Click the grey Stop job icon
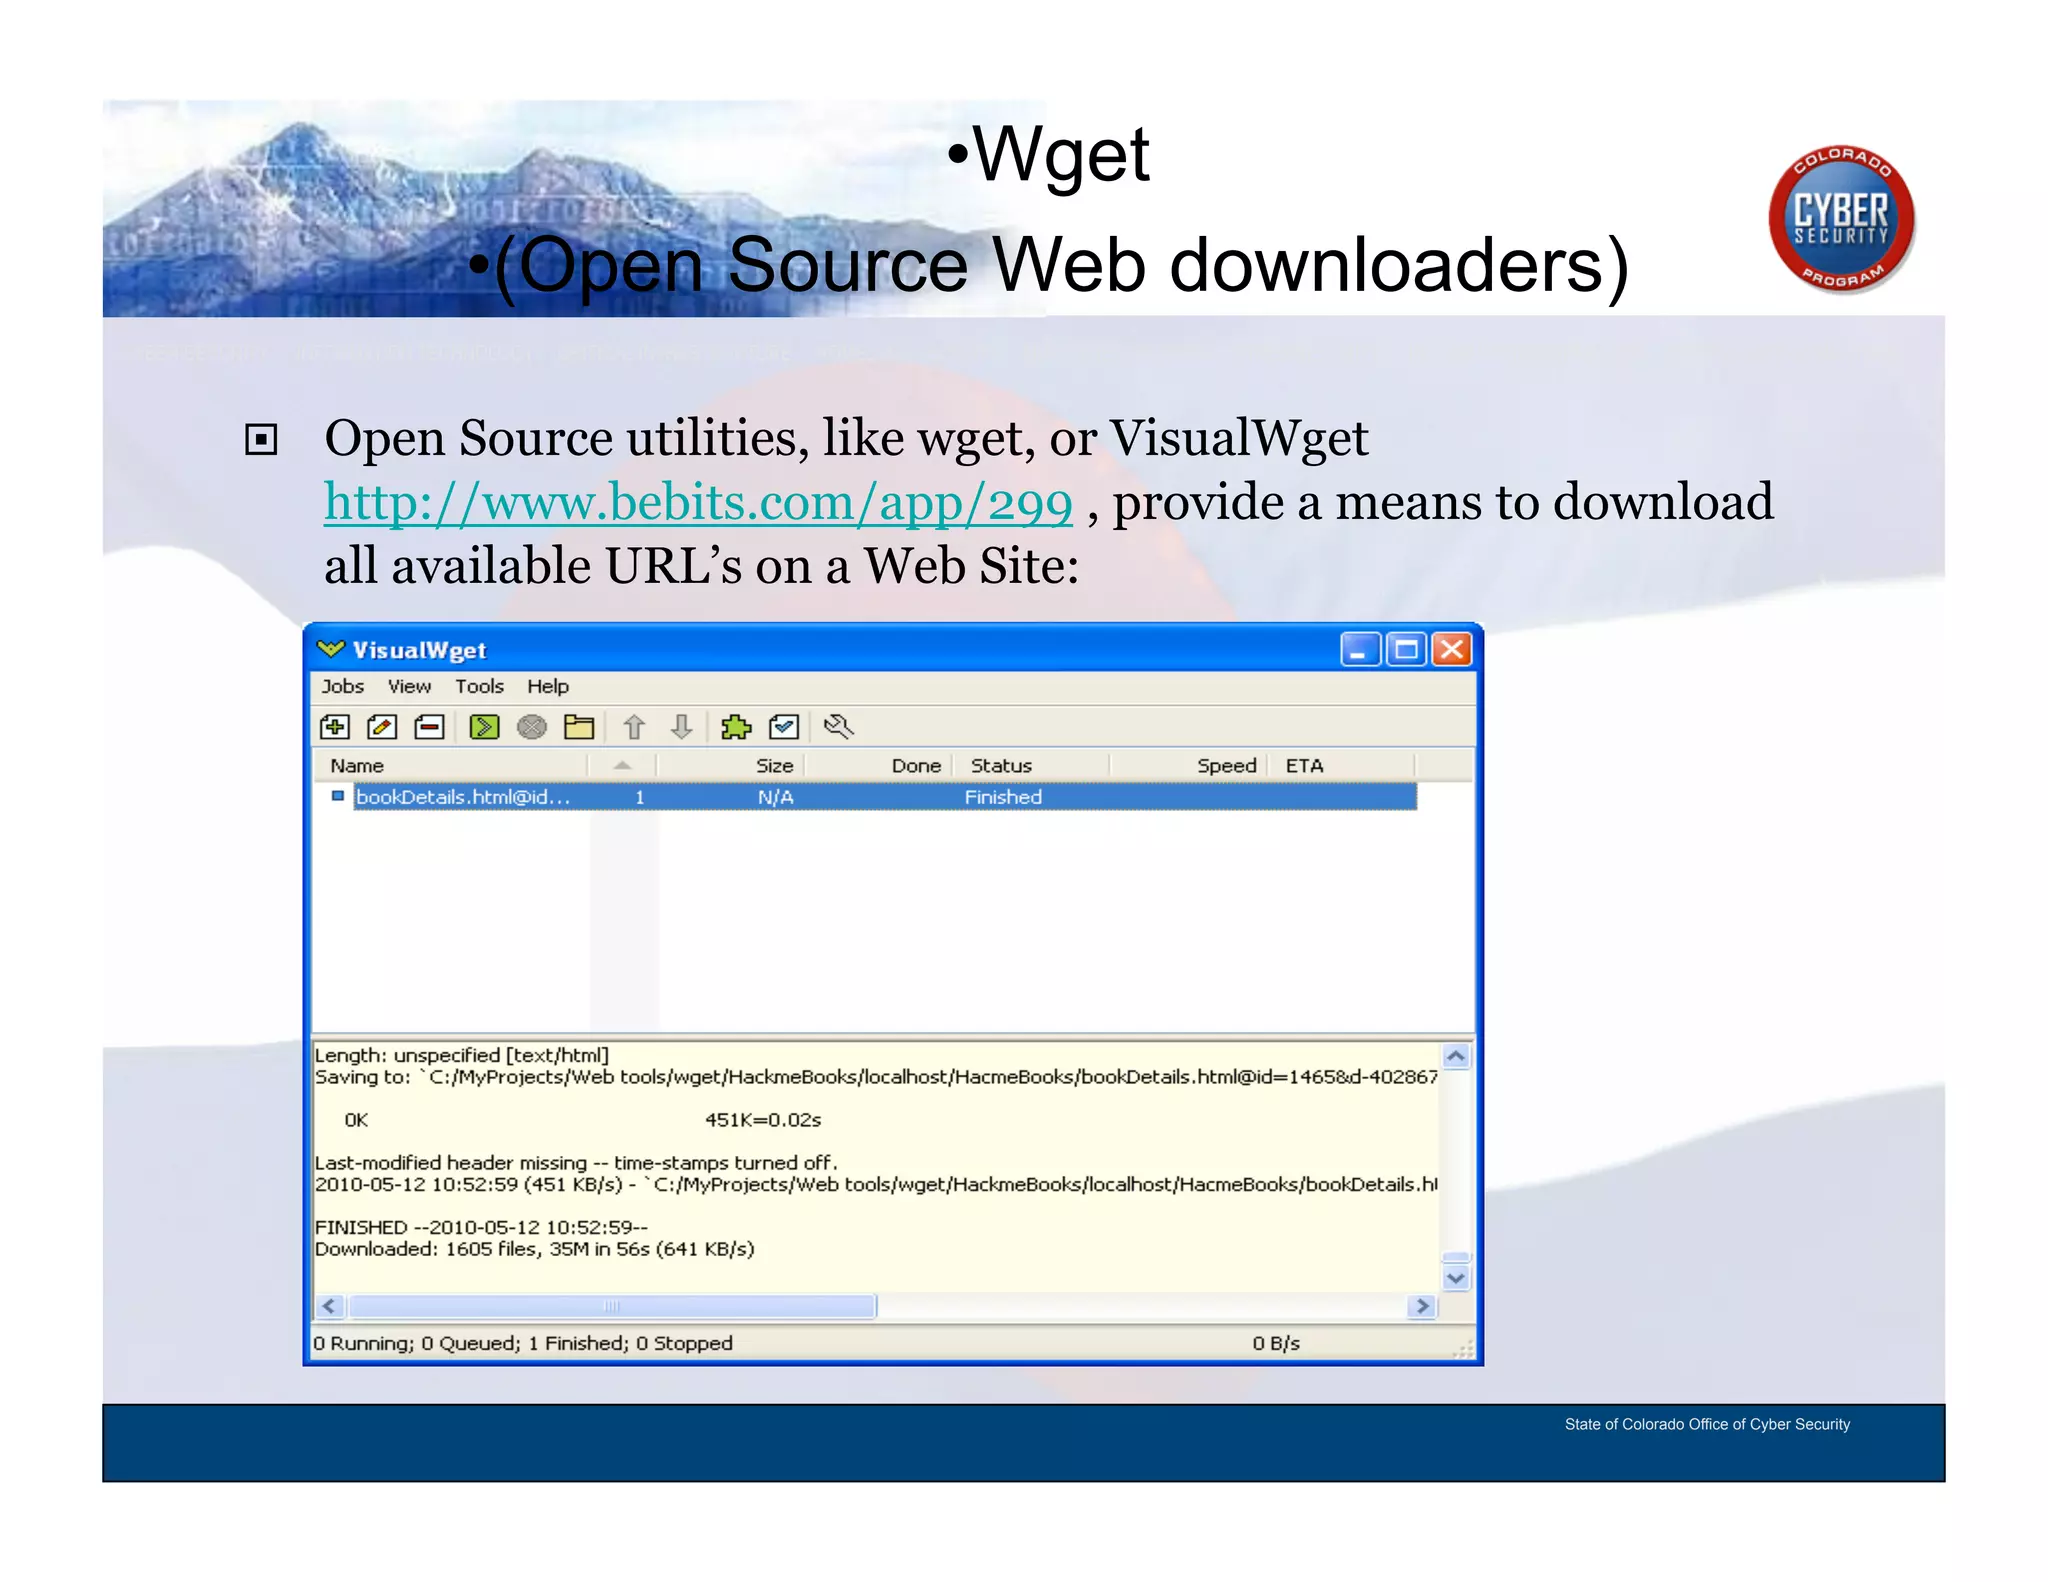 click(532, 727)
